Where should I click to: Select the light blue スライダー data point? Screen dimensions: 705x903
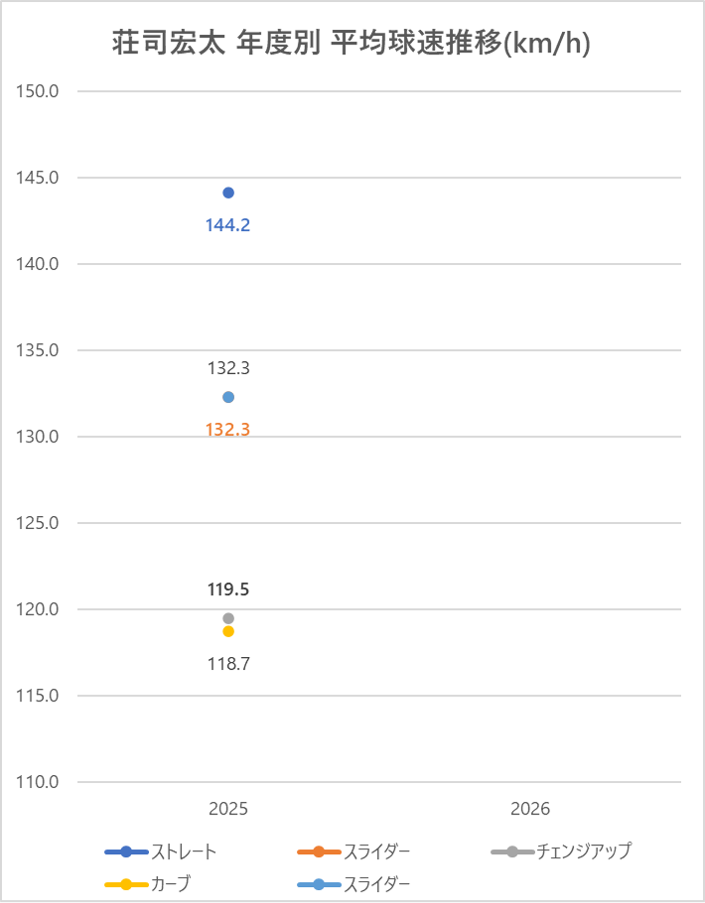[228, 397]
